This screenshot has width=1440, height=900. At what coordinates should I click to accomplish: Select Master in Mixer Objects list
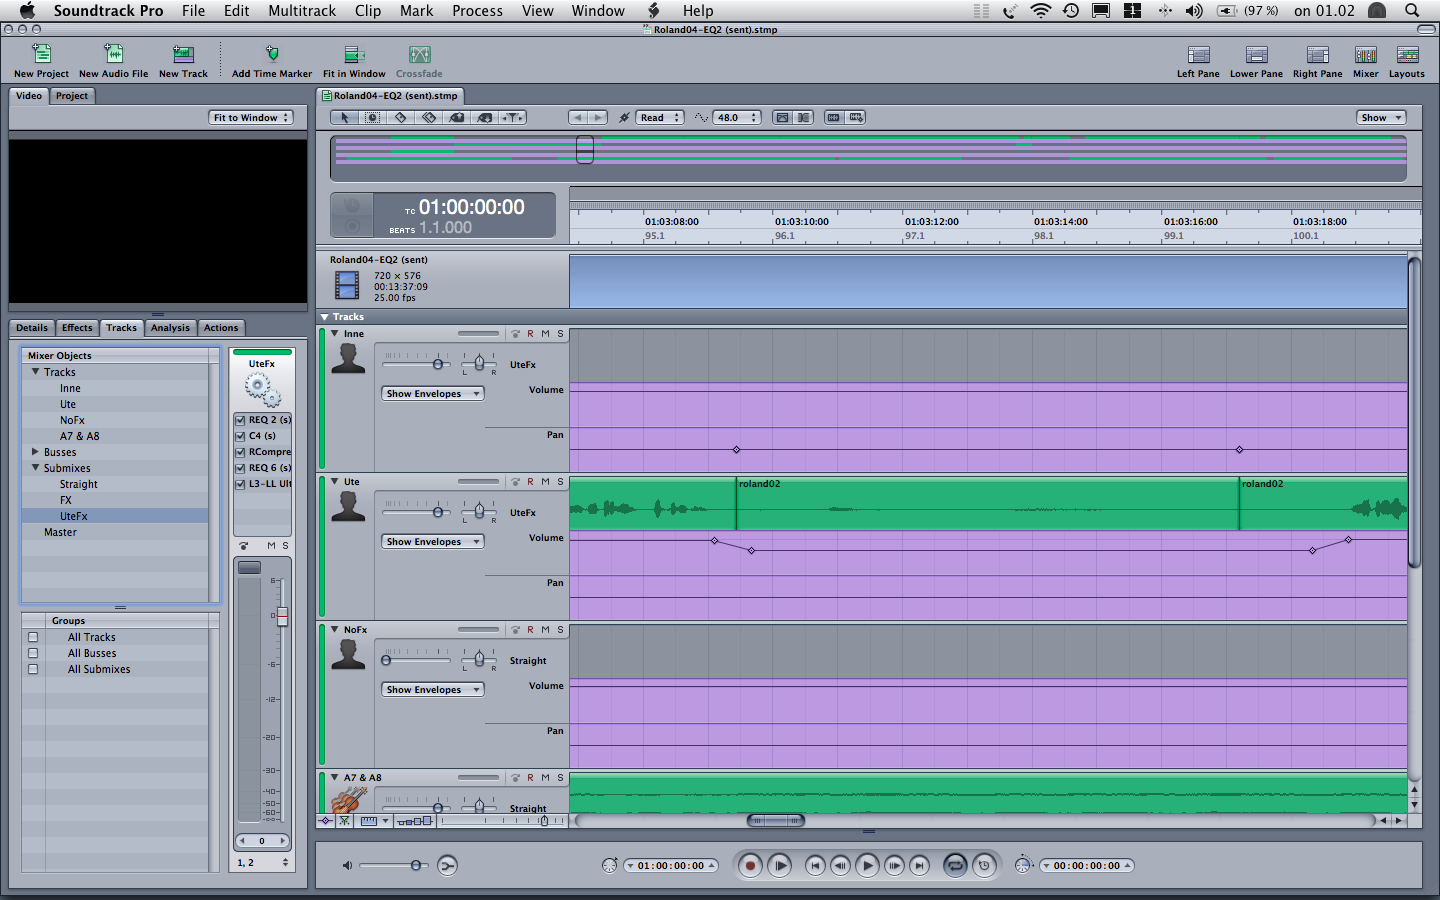(115, 532)
